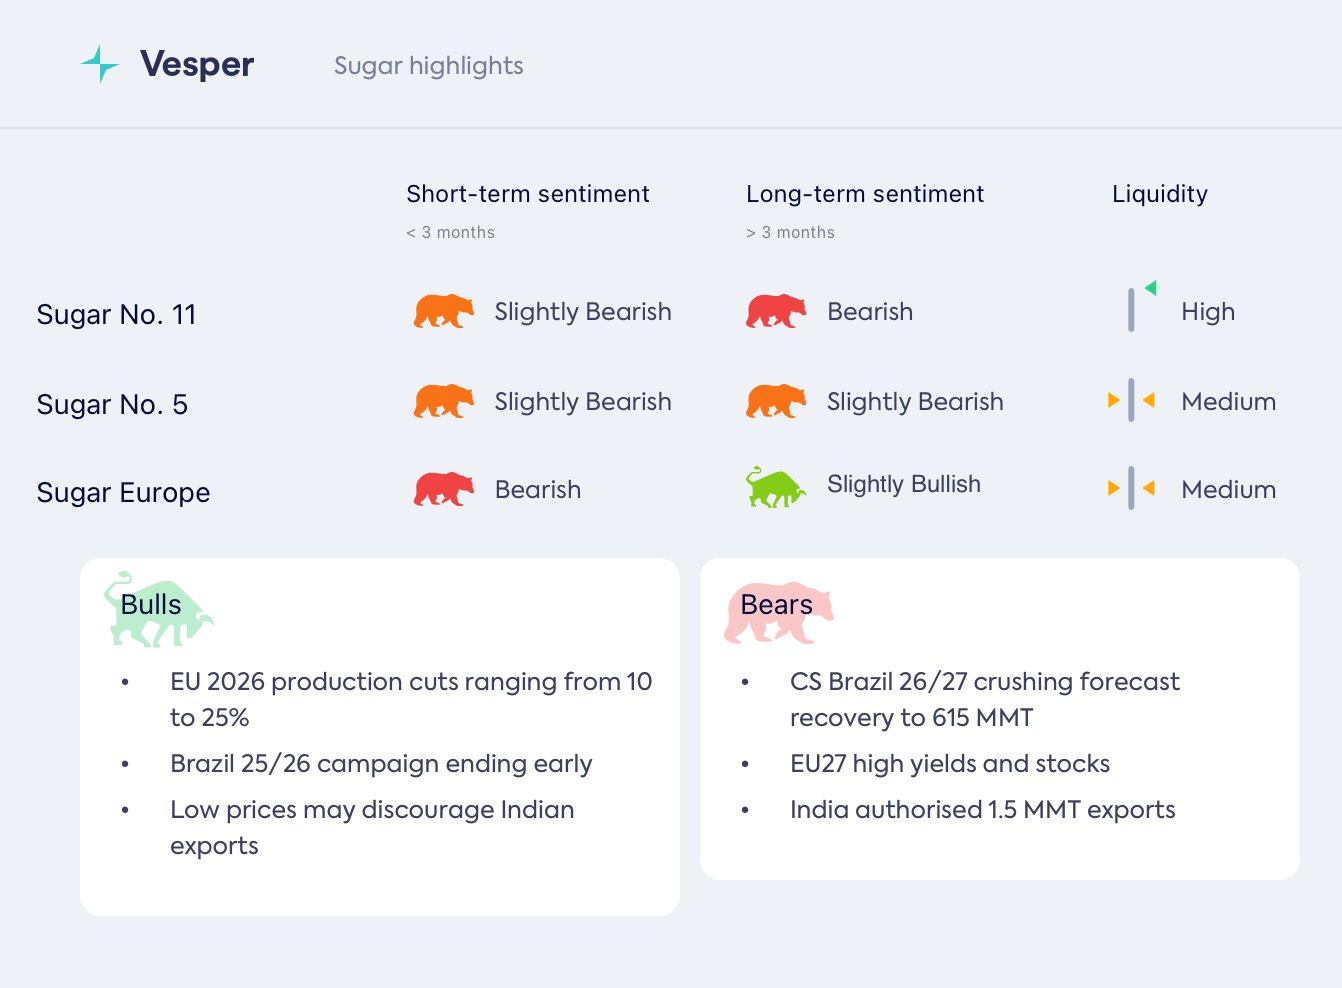
Task: Click the Medium liquidity indicator for Sugar Europe
Action: point(1131,489)
